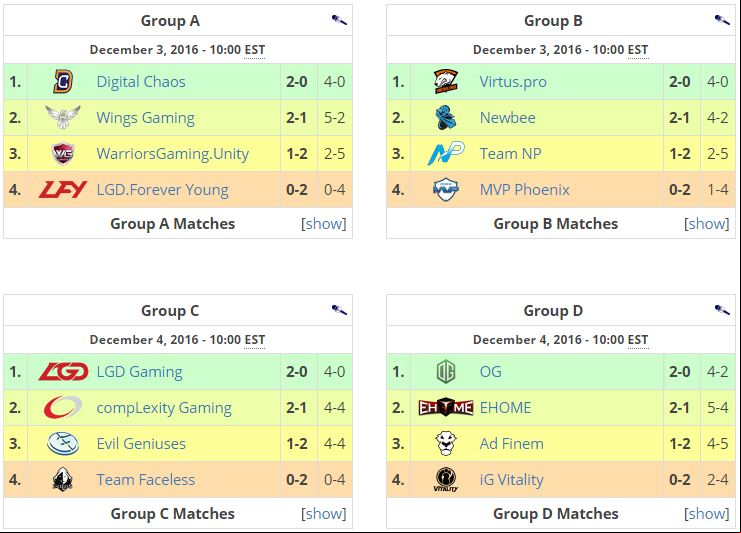Click the EHOME logo in Group D

[446, 407]
